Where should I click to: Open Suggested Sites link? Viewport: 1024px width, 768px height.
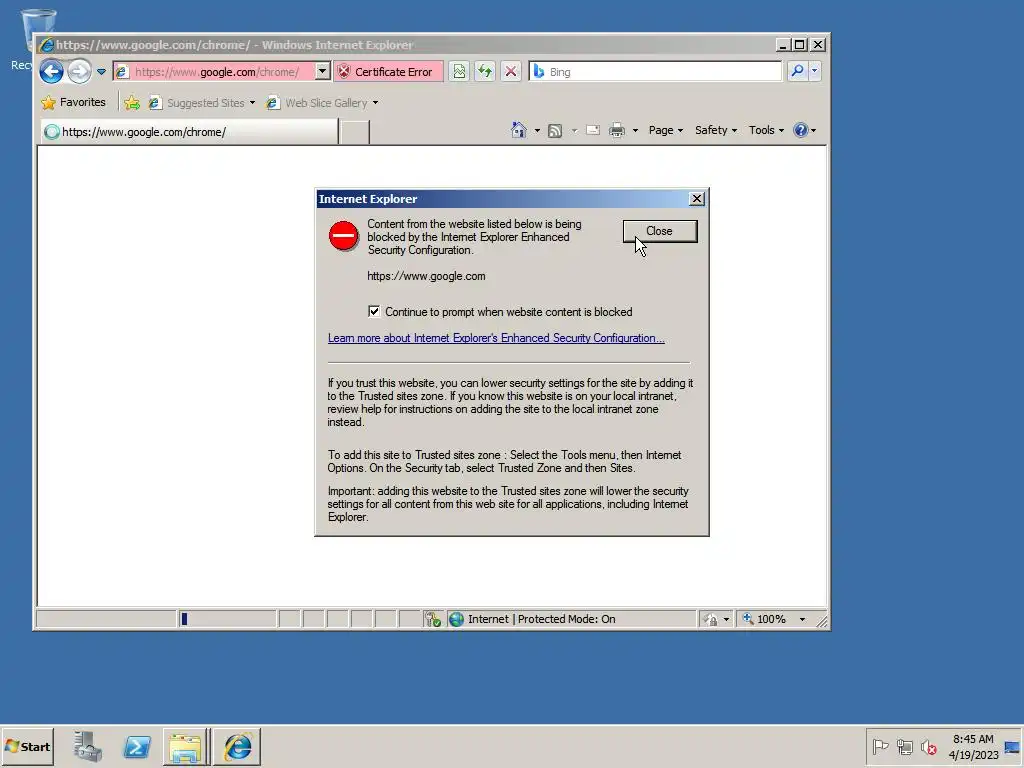[202, 103]
